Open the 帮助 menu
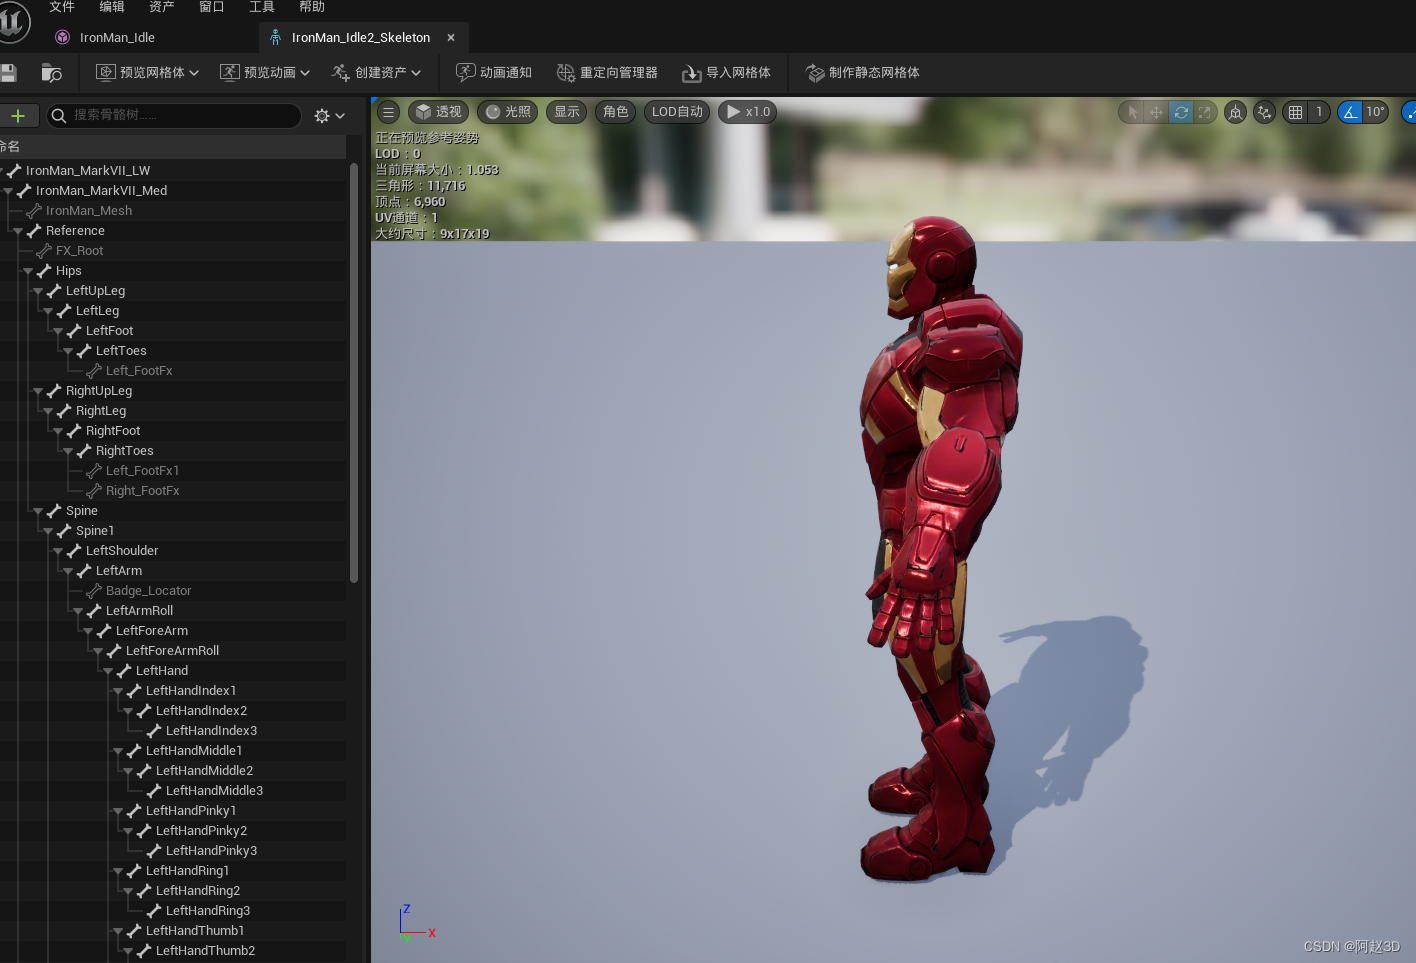Screen dimensions: 1416x963 pos(312,7)
